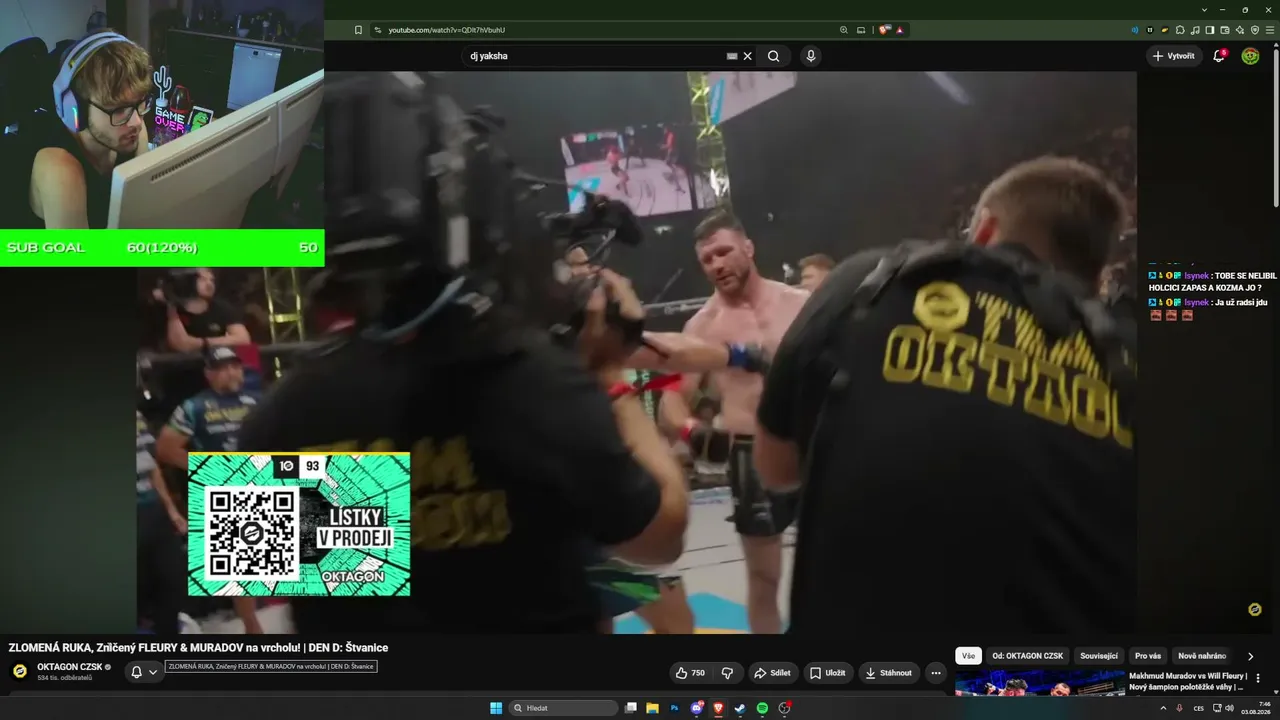
Task: Open picture-in-picture icon in the address bar
Action: point(861,30)
